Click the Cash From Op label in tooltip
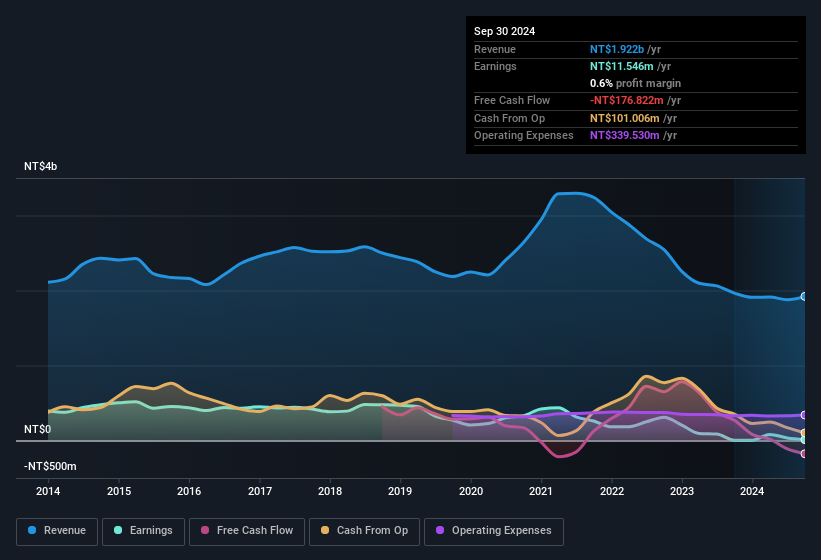The image size is (821, 560). click(x=509, y=118)
